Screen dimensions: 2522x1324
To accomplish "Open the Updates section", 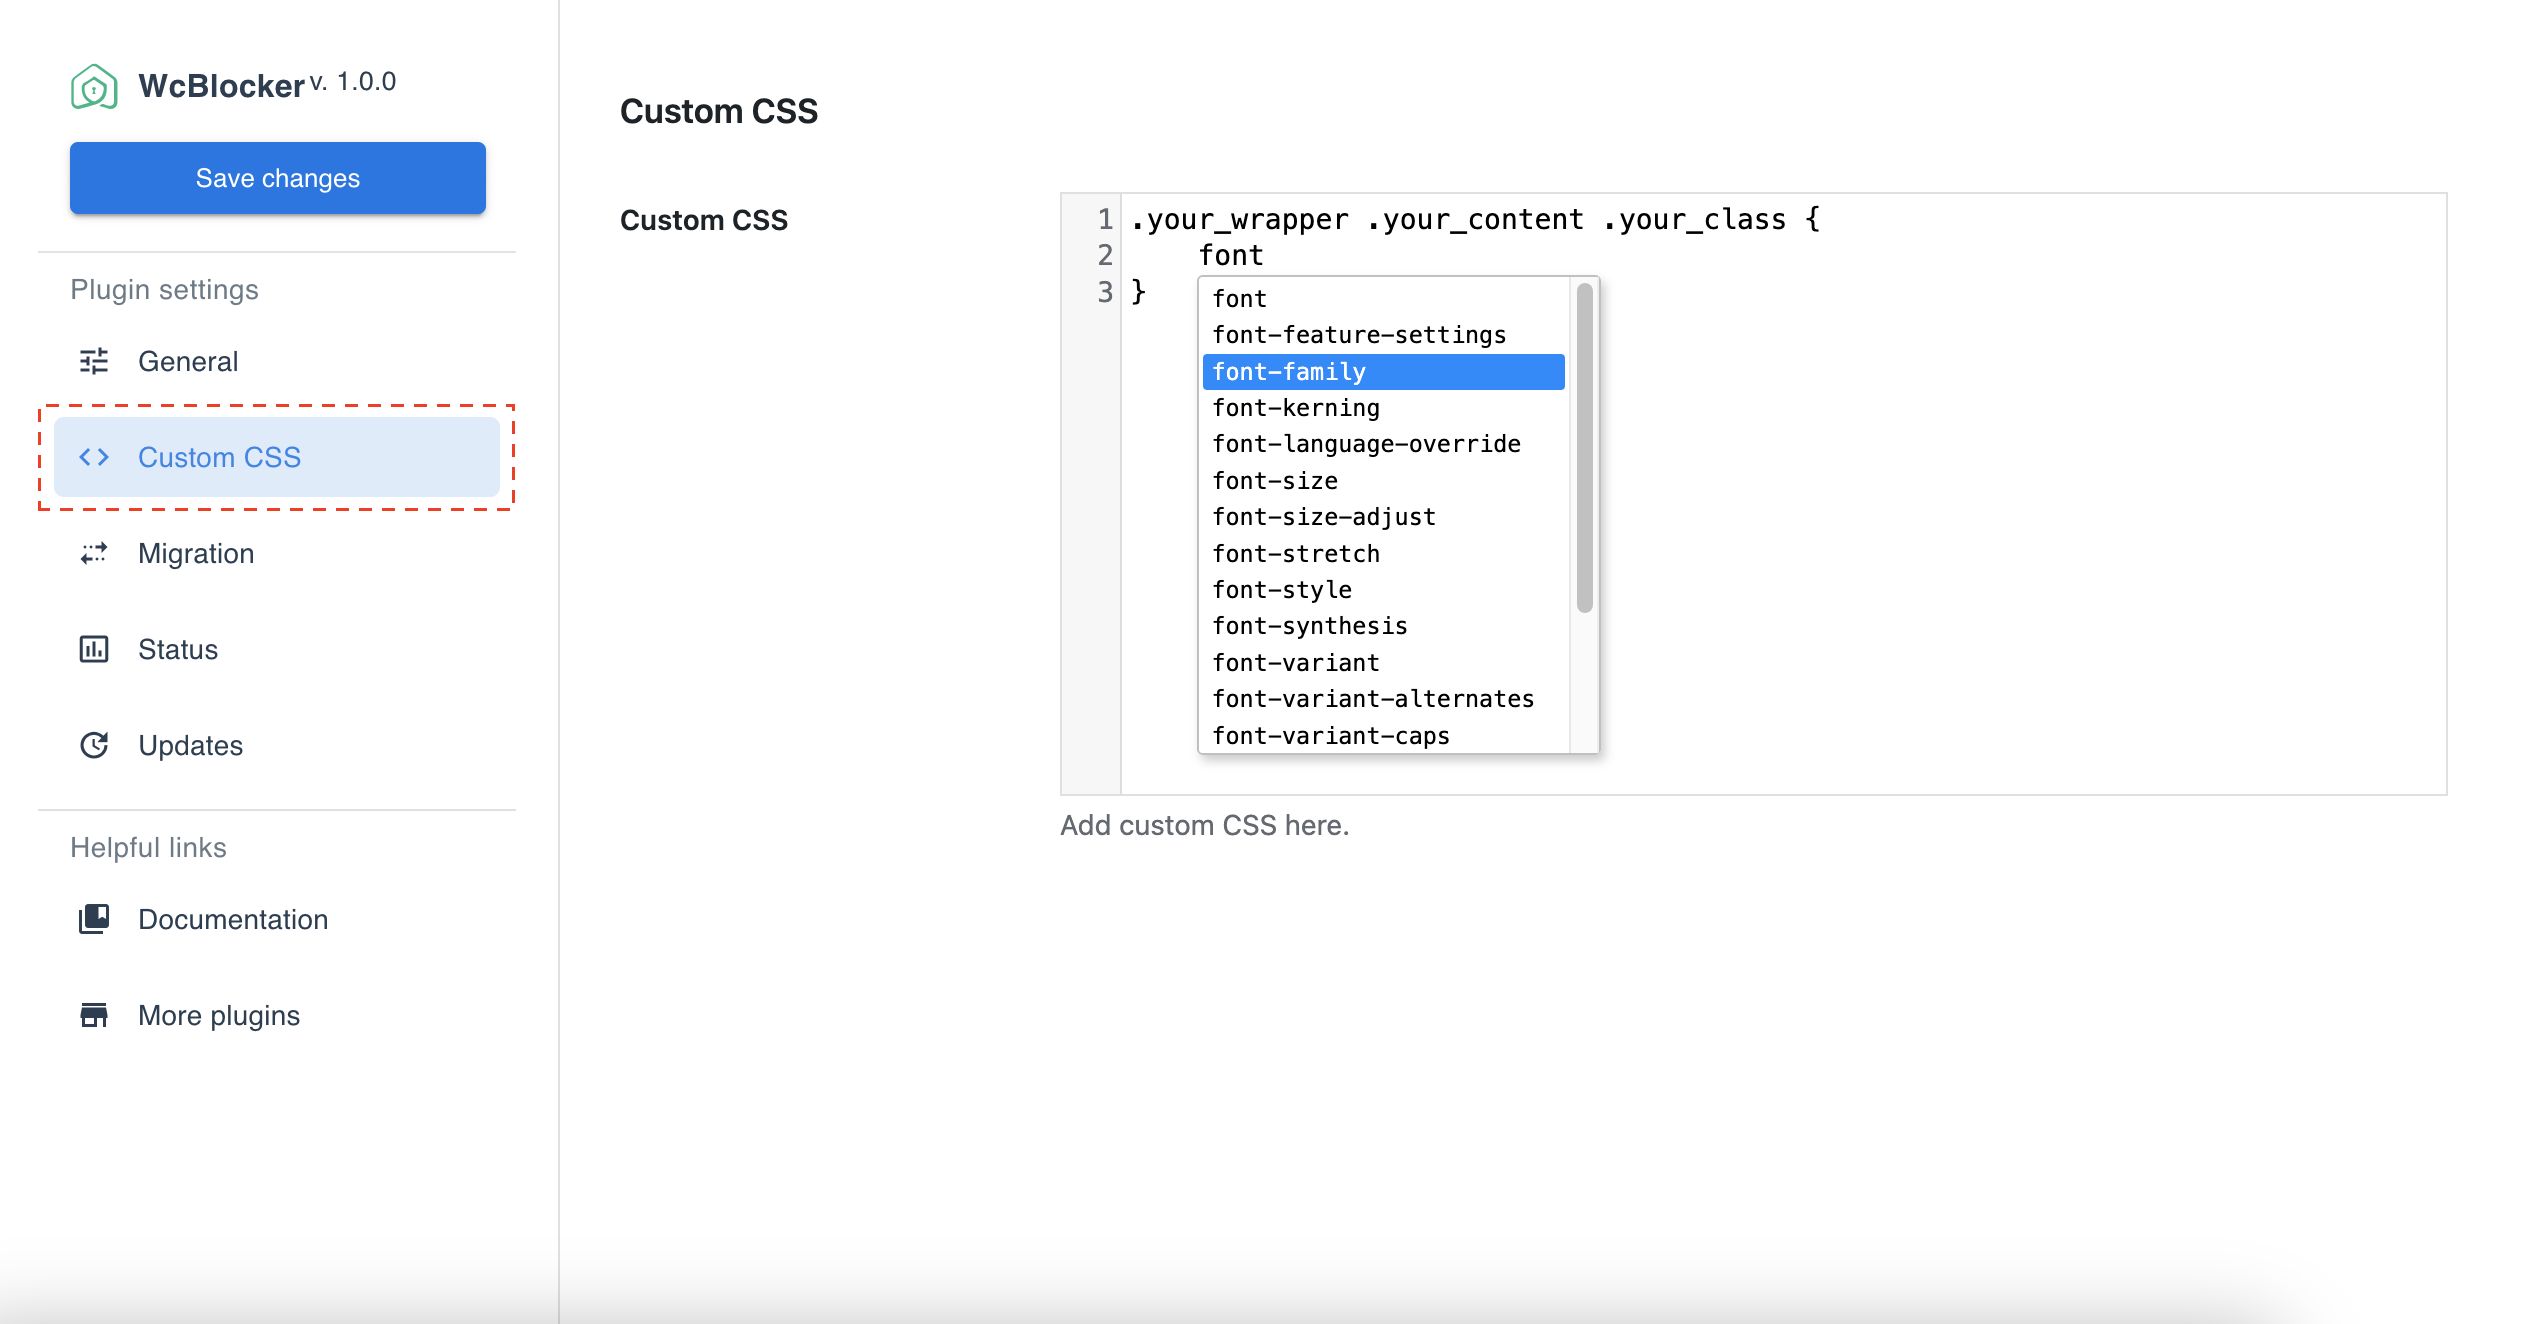I will (190, 745).
